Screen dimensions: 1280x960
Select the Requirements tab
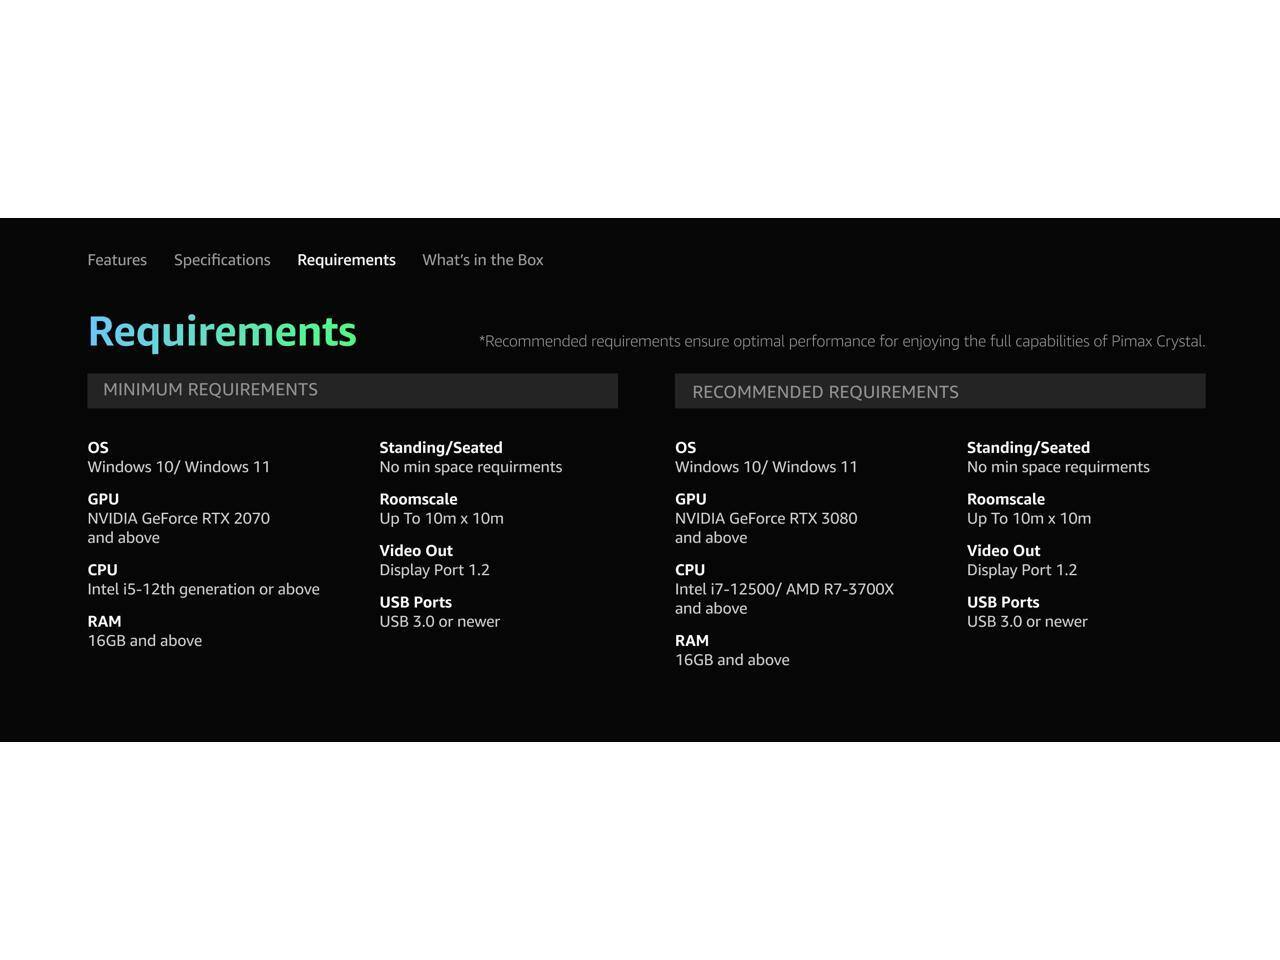(x=346, y=260)
